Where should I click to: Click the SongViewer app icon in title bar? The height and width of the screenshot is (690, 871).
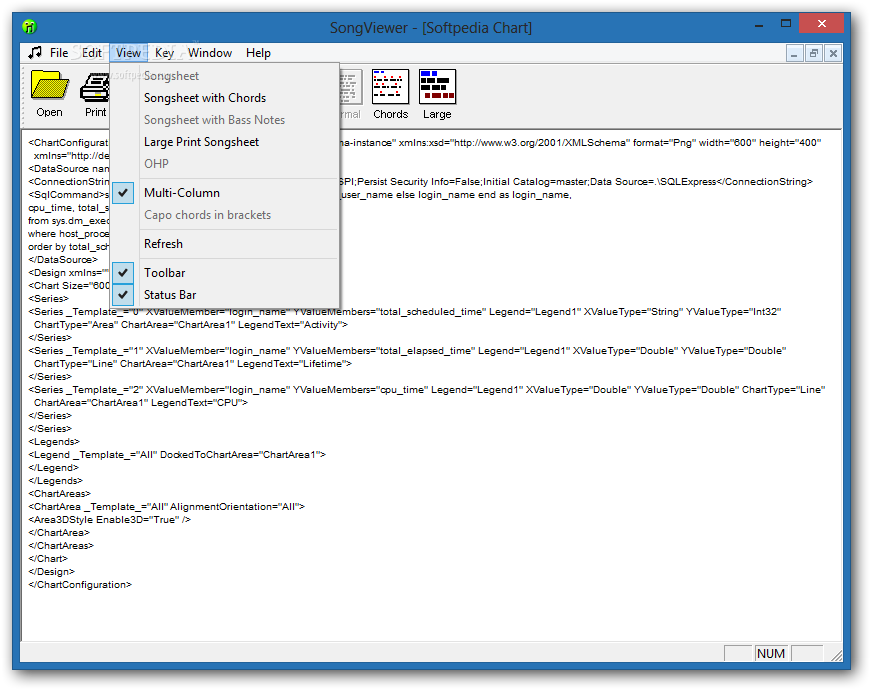click(x=29, y=26)
